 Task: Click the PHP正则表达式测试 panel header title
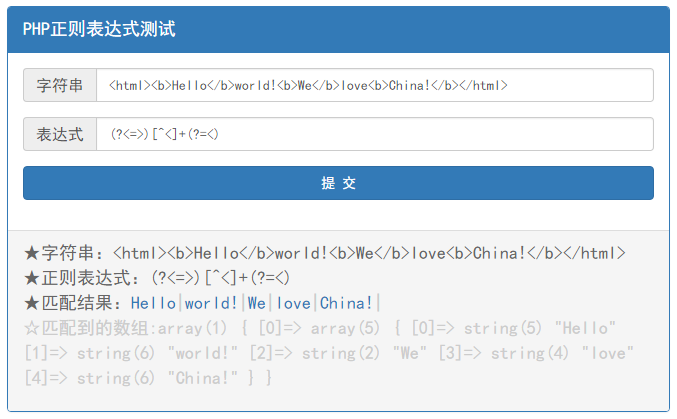(x=99, y=29)
